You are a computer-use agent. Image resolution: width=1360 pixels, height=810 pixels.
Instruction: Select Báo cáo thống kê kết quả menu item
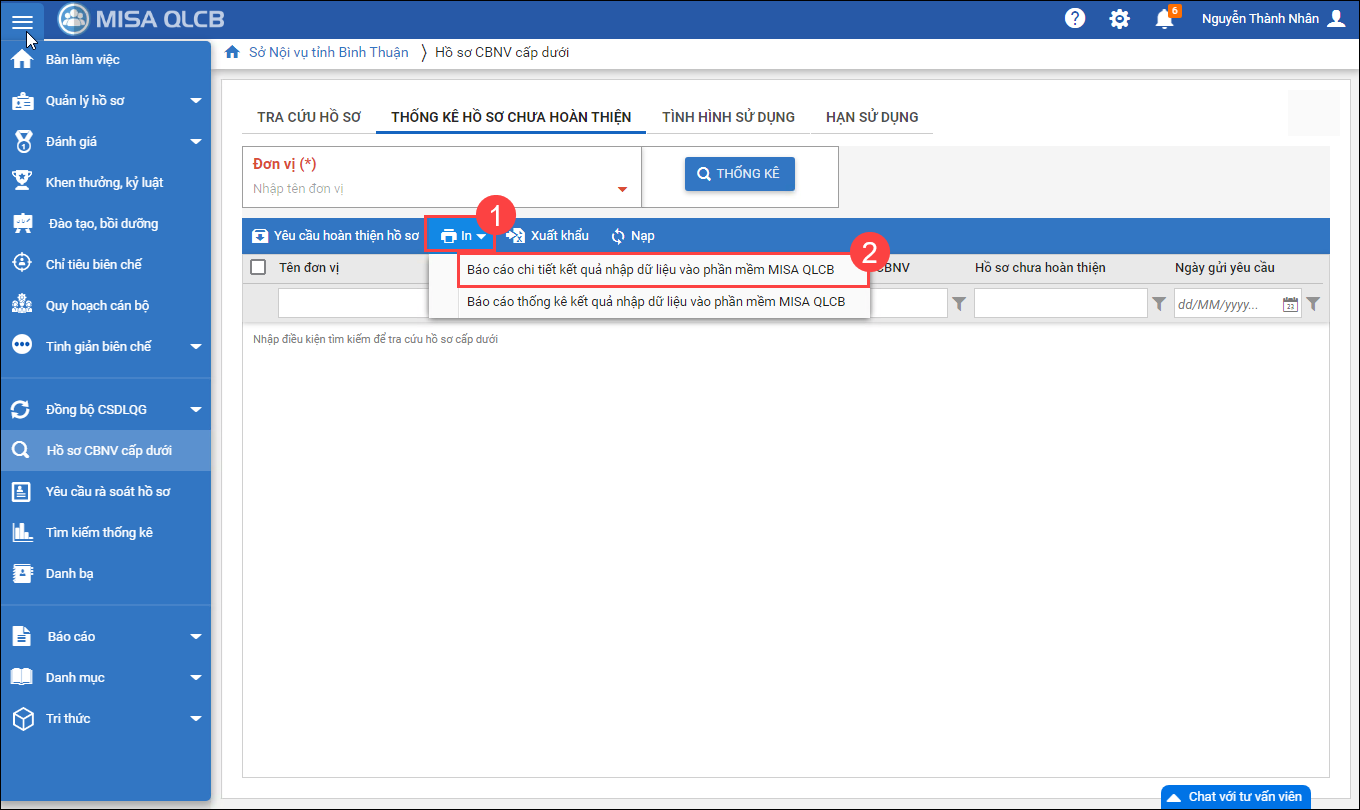(x=655, y=302)
